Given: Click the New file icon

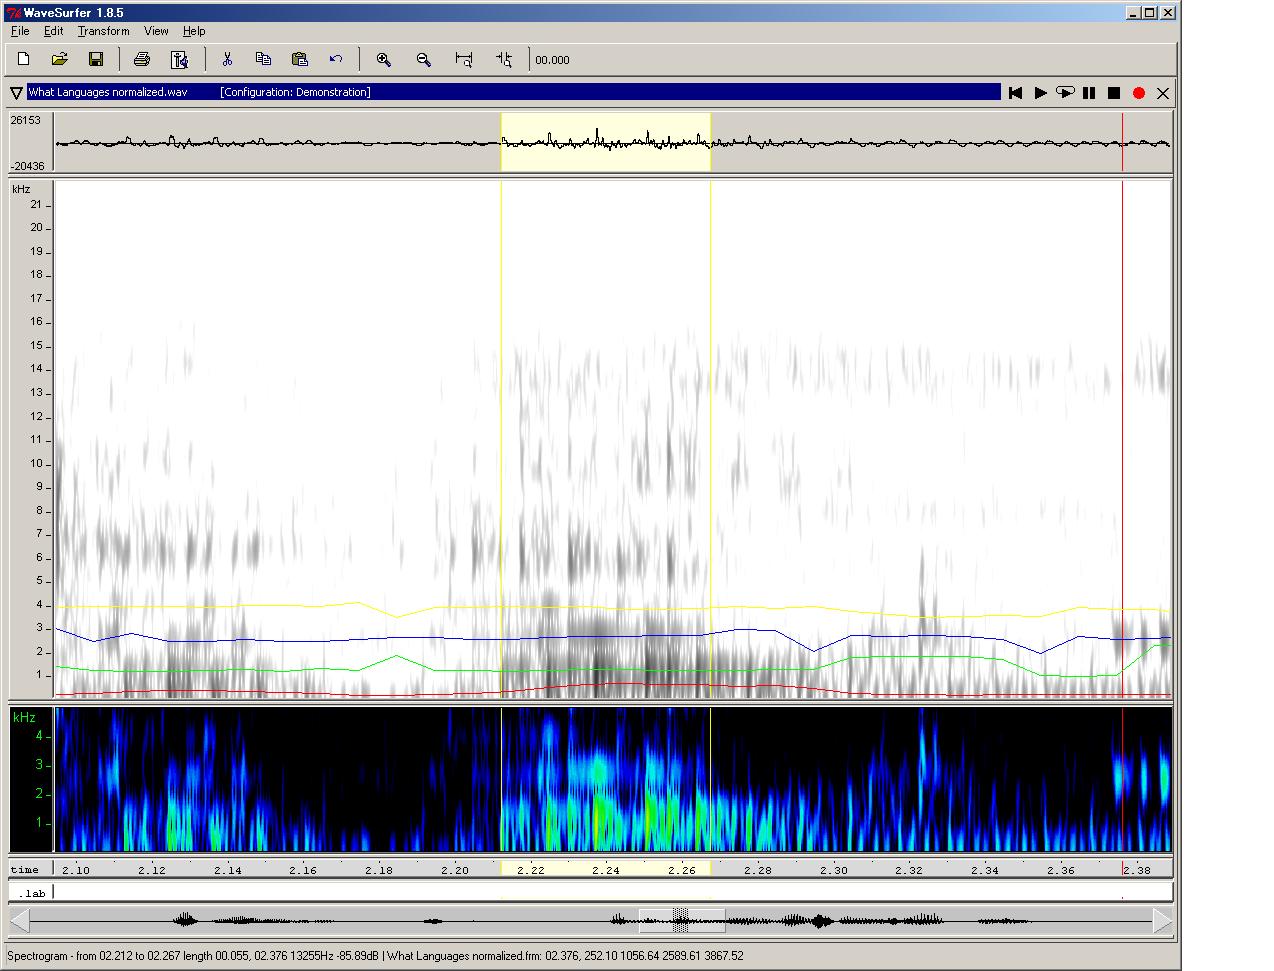Looking at the screenshot, I should 24,60.
